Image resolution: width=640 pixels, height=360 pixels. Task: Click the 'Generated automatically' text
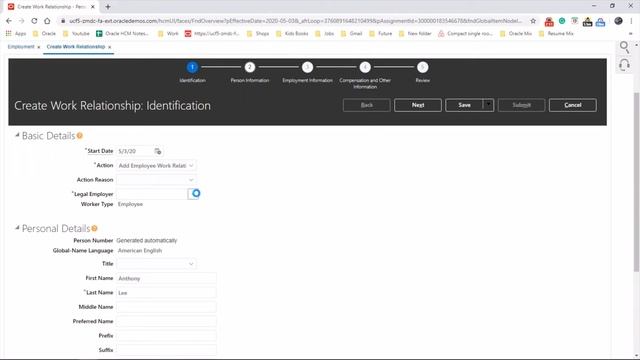point(147,240)
